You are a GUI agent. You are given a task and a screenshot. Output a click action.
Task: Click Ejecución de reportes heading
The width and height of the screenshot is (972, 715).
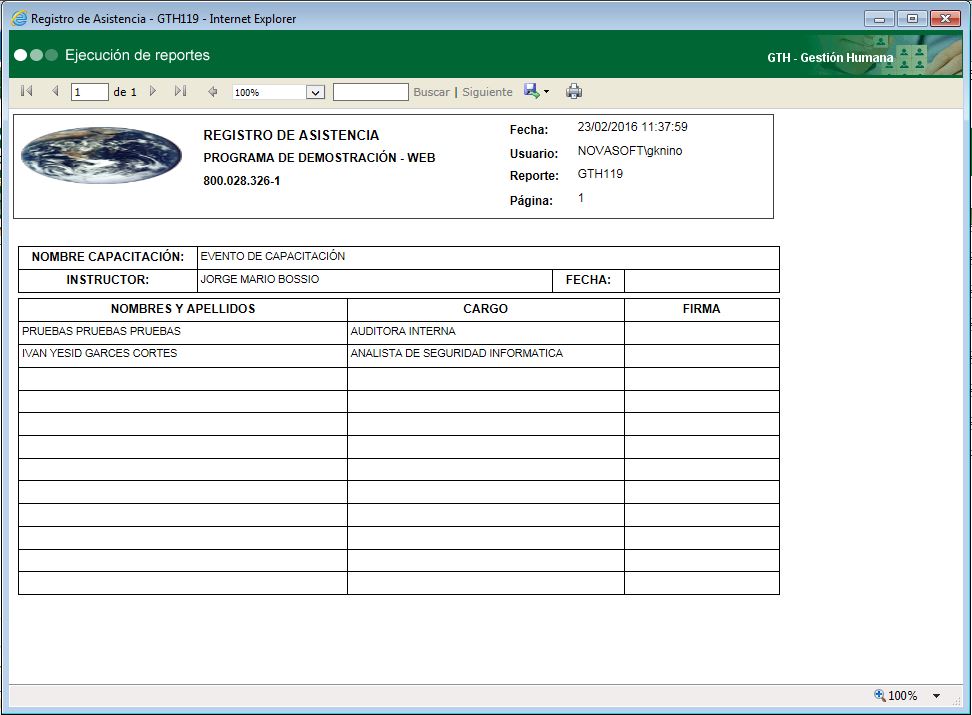coord(137,55)
